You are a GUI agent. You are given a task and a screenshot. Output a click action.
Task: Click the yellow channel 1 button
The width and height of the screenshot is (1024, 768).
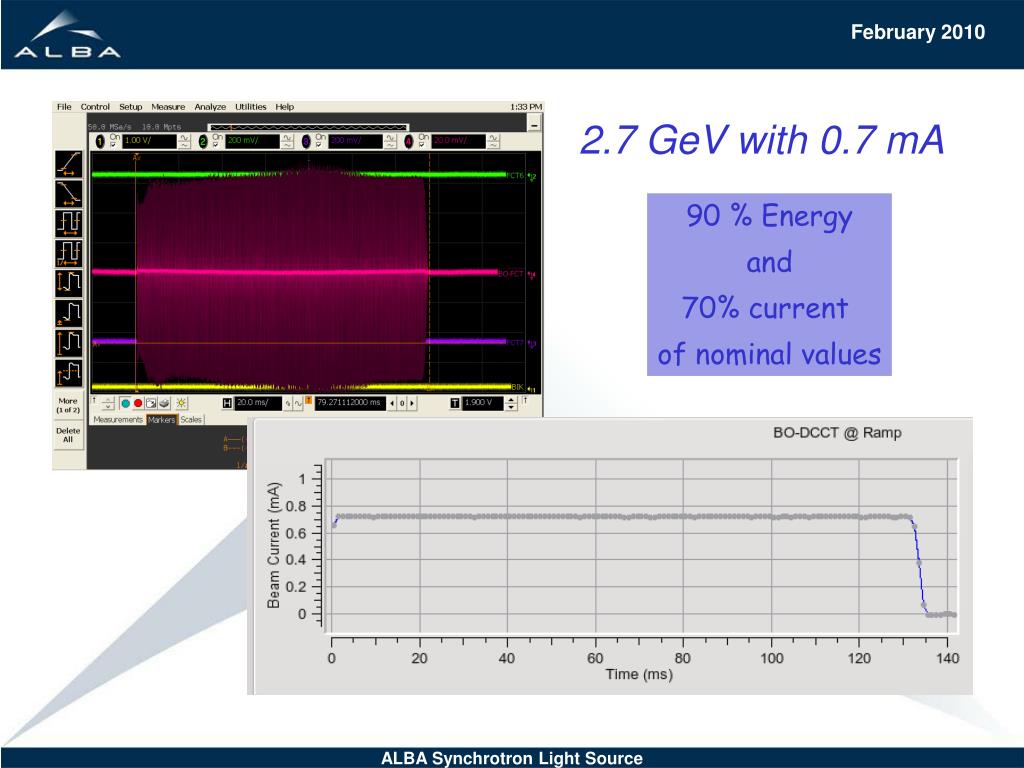[x=101, y=142]
